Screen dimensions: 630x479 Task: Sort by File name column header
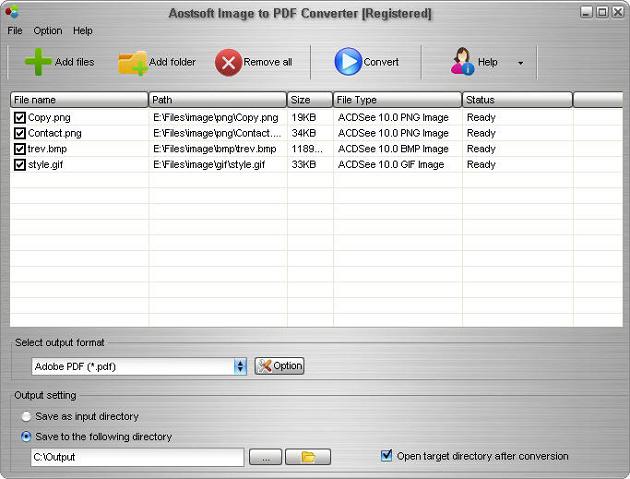(79, 100)
